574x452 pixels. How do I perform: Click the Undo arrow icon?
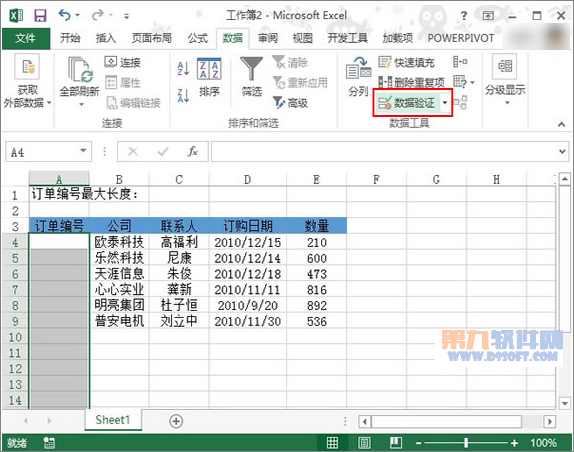coord(64,15)
